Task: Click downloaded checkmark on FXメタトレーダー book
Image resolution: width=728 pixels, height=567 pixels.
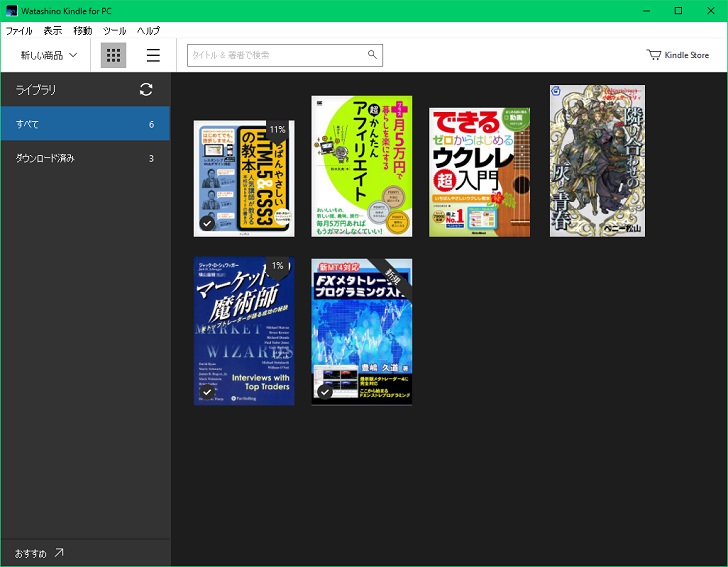Action: [325, 392]
